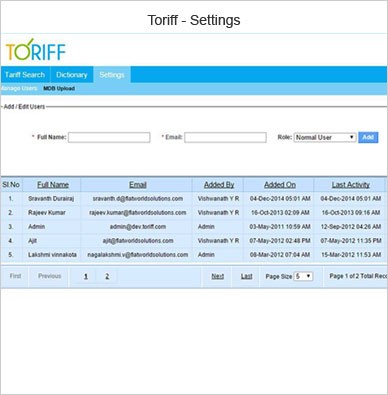This screenshot has width=388, height=395.
Task: Click Added On 16-Oct-2013 02:09 AM cell
Action: [280, 213]
